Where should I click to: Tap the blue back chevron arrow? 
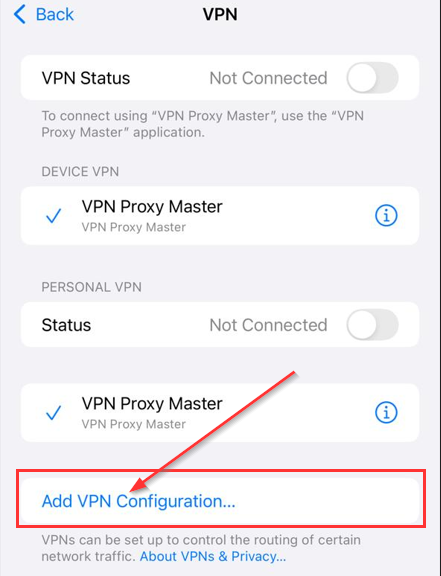(19, 14)
